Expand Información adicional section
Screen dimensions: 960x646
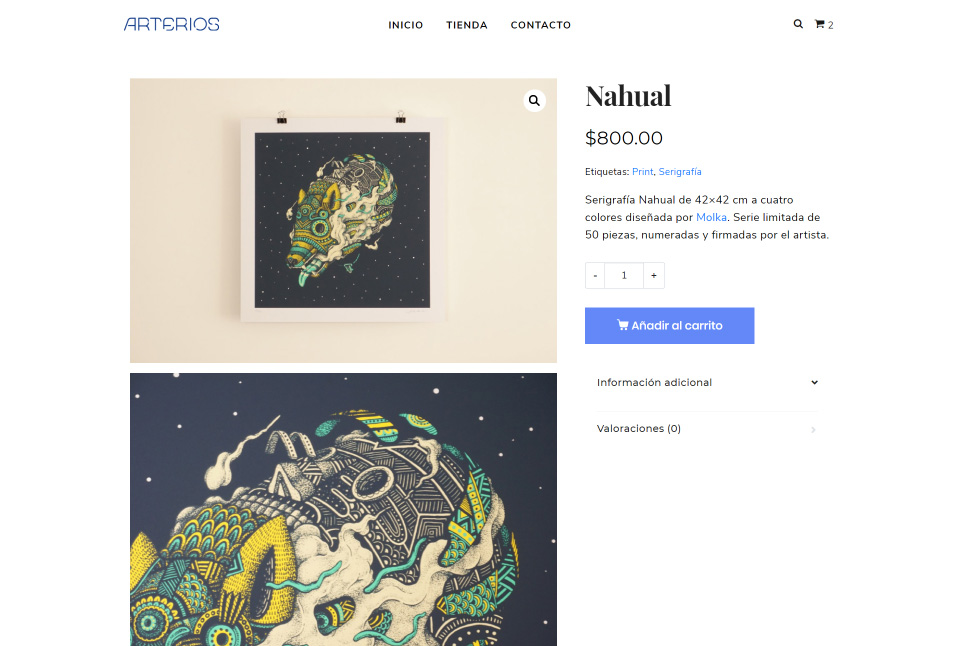click(707, 382)
